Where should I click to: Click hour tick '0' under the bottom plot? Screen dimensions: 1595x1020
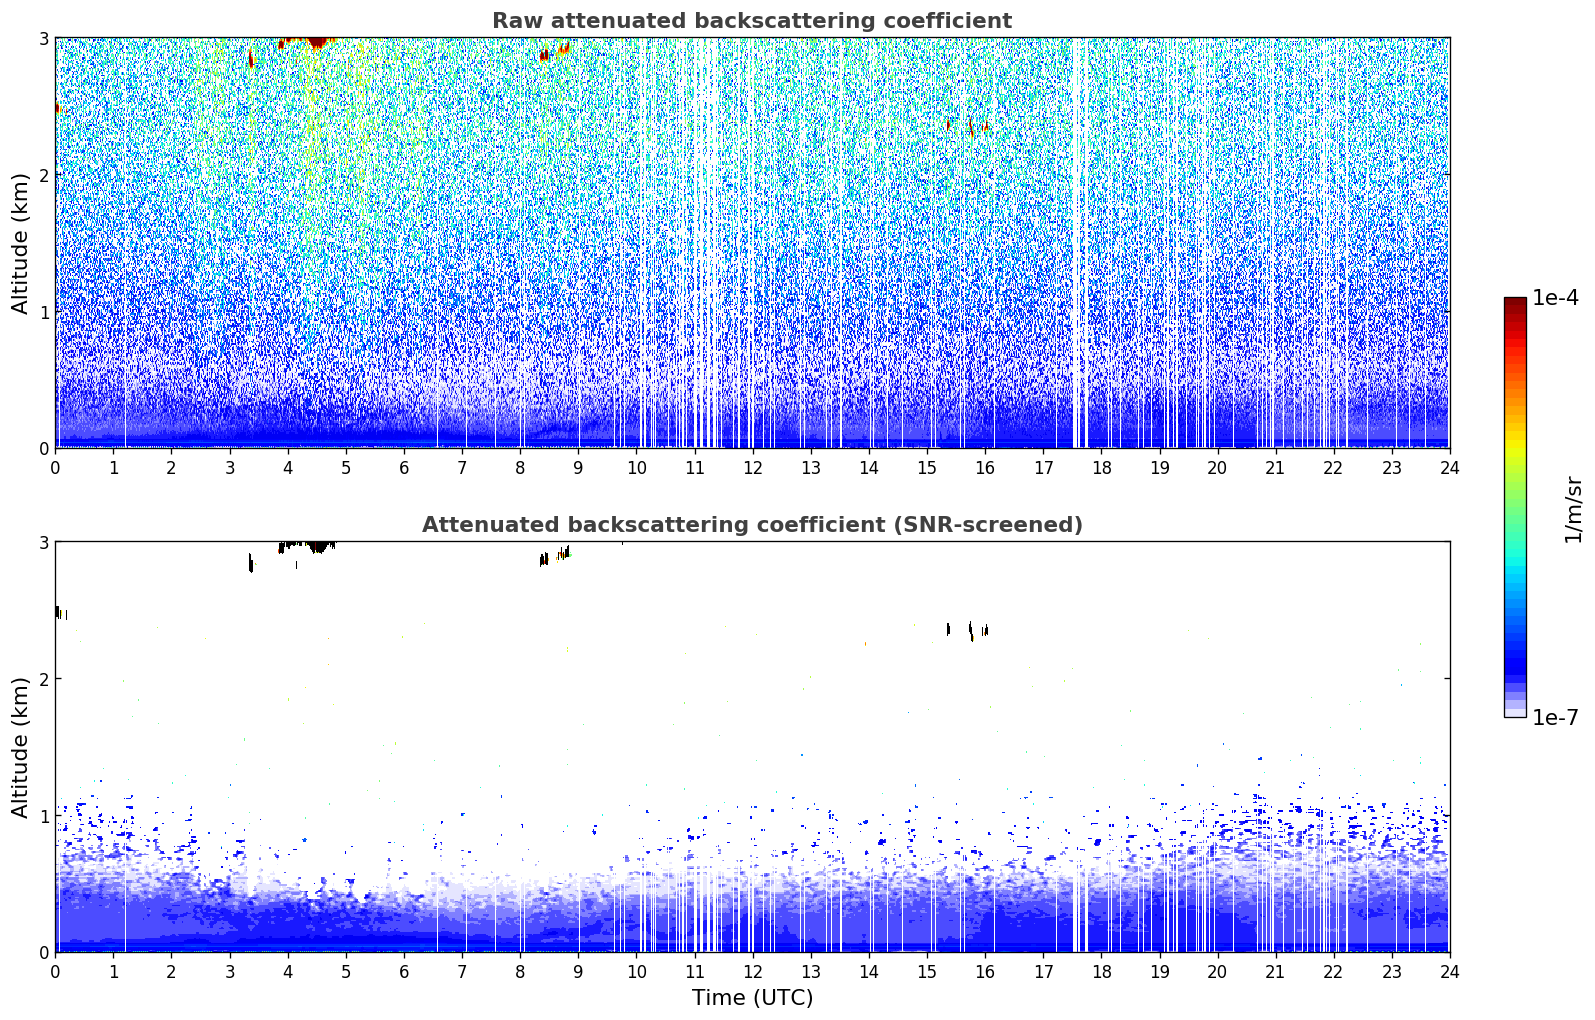pyautogui.click(x=55, y=971)
